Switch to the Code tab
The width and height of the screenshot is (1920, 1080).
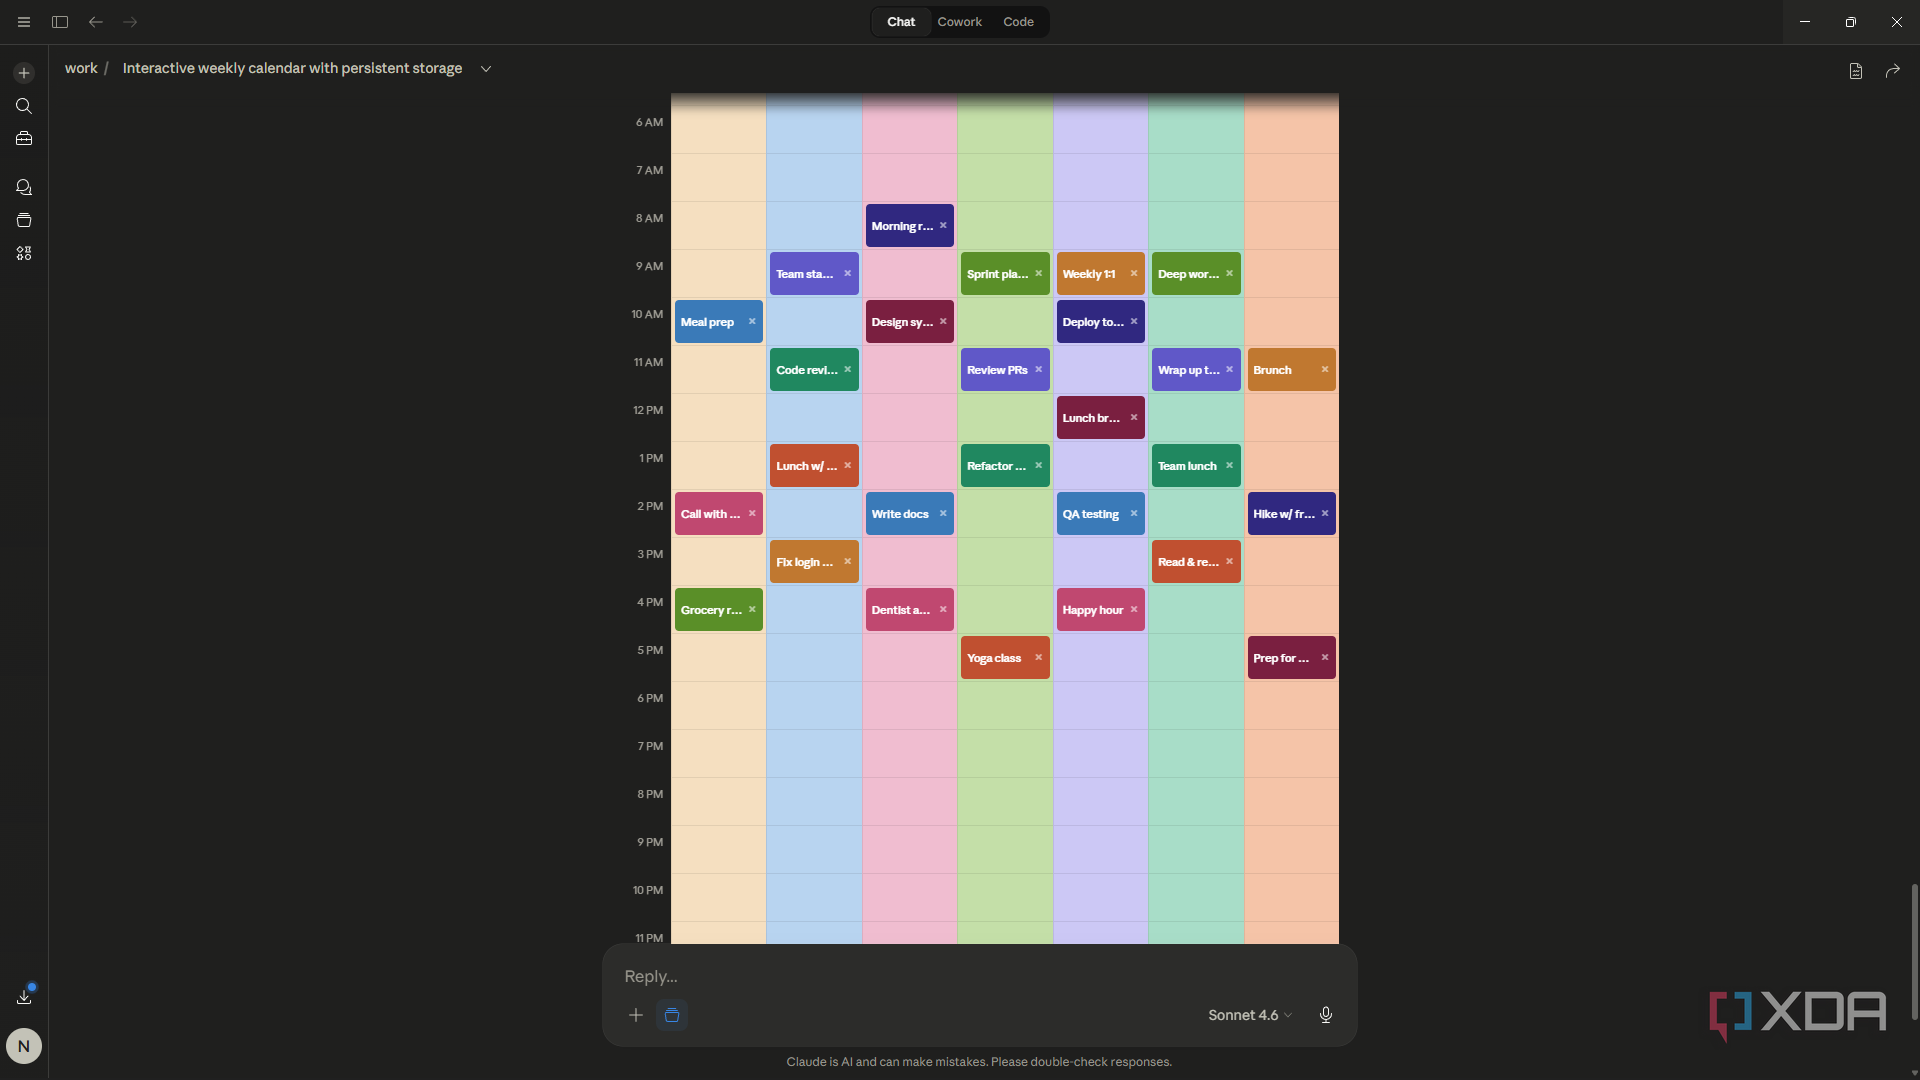pos(1018,22)
